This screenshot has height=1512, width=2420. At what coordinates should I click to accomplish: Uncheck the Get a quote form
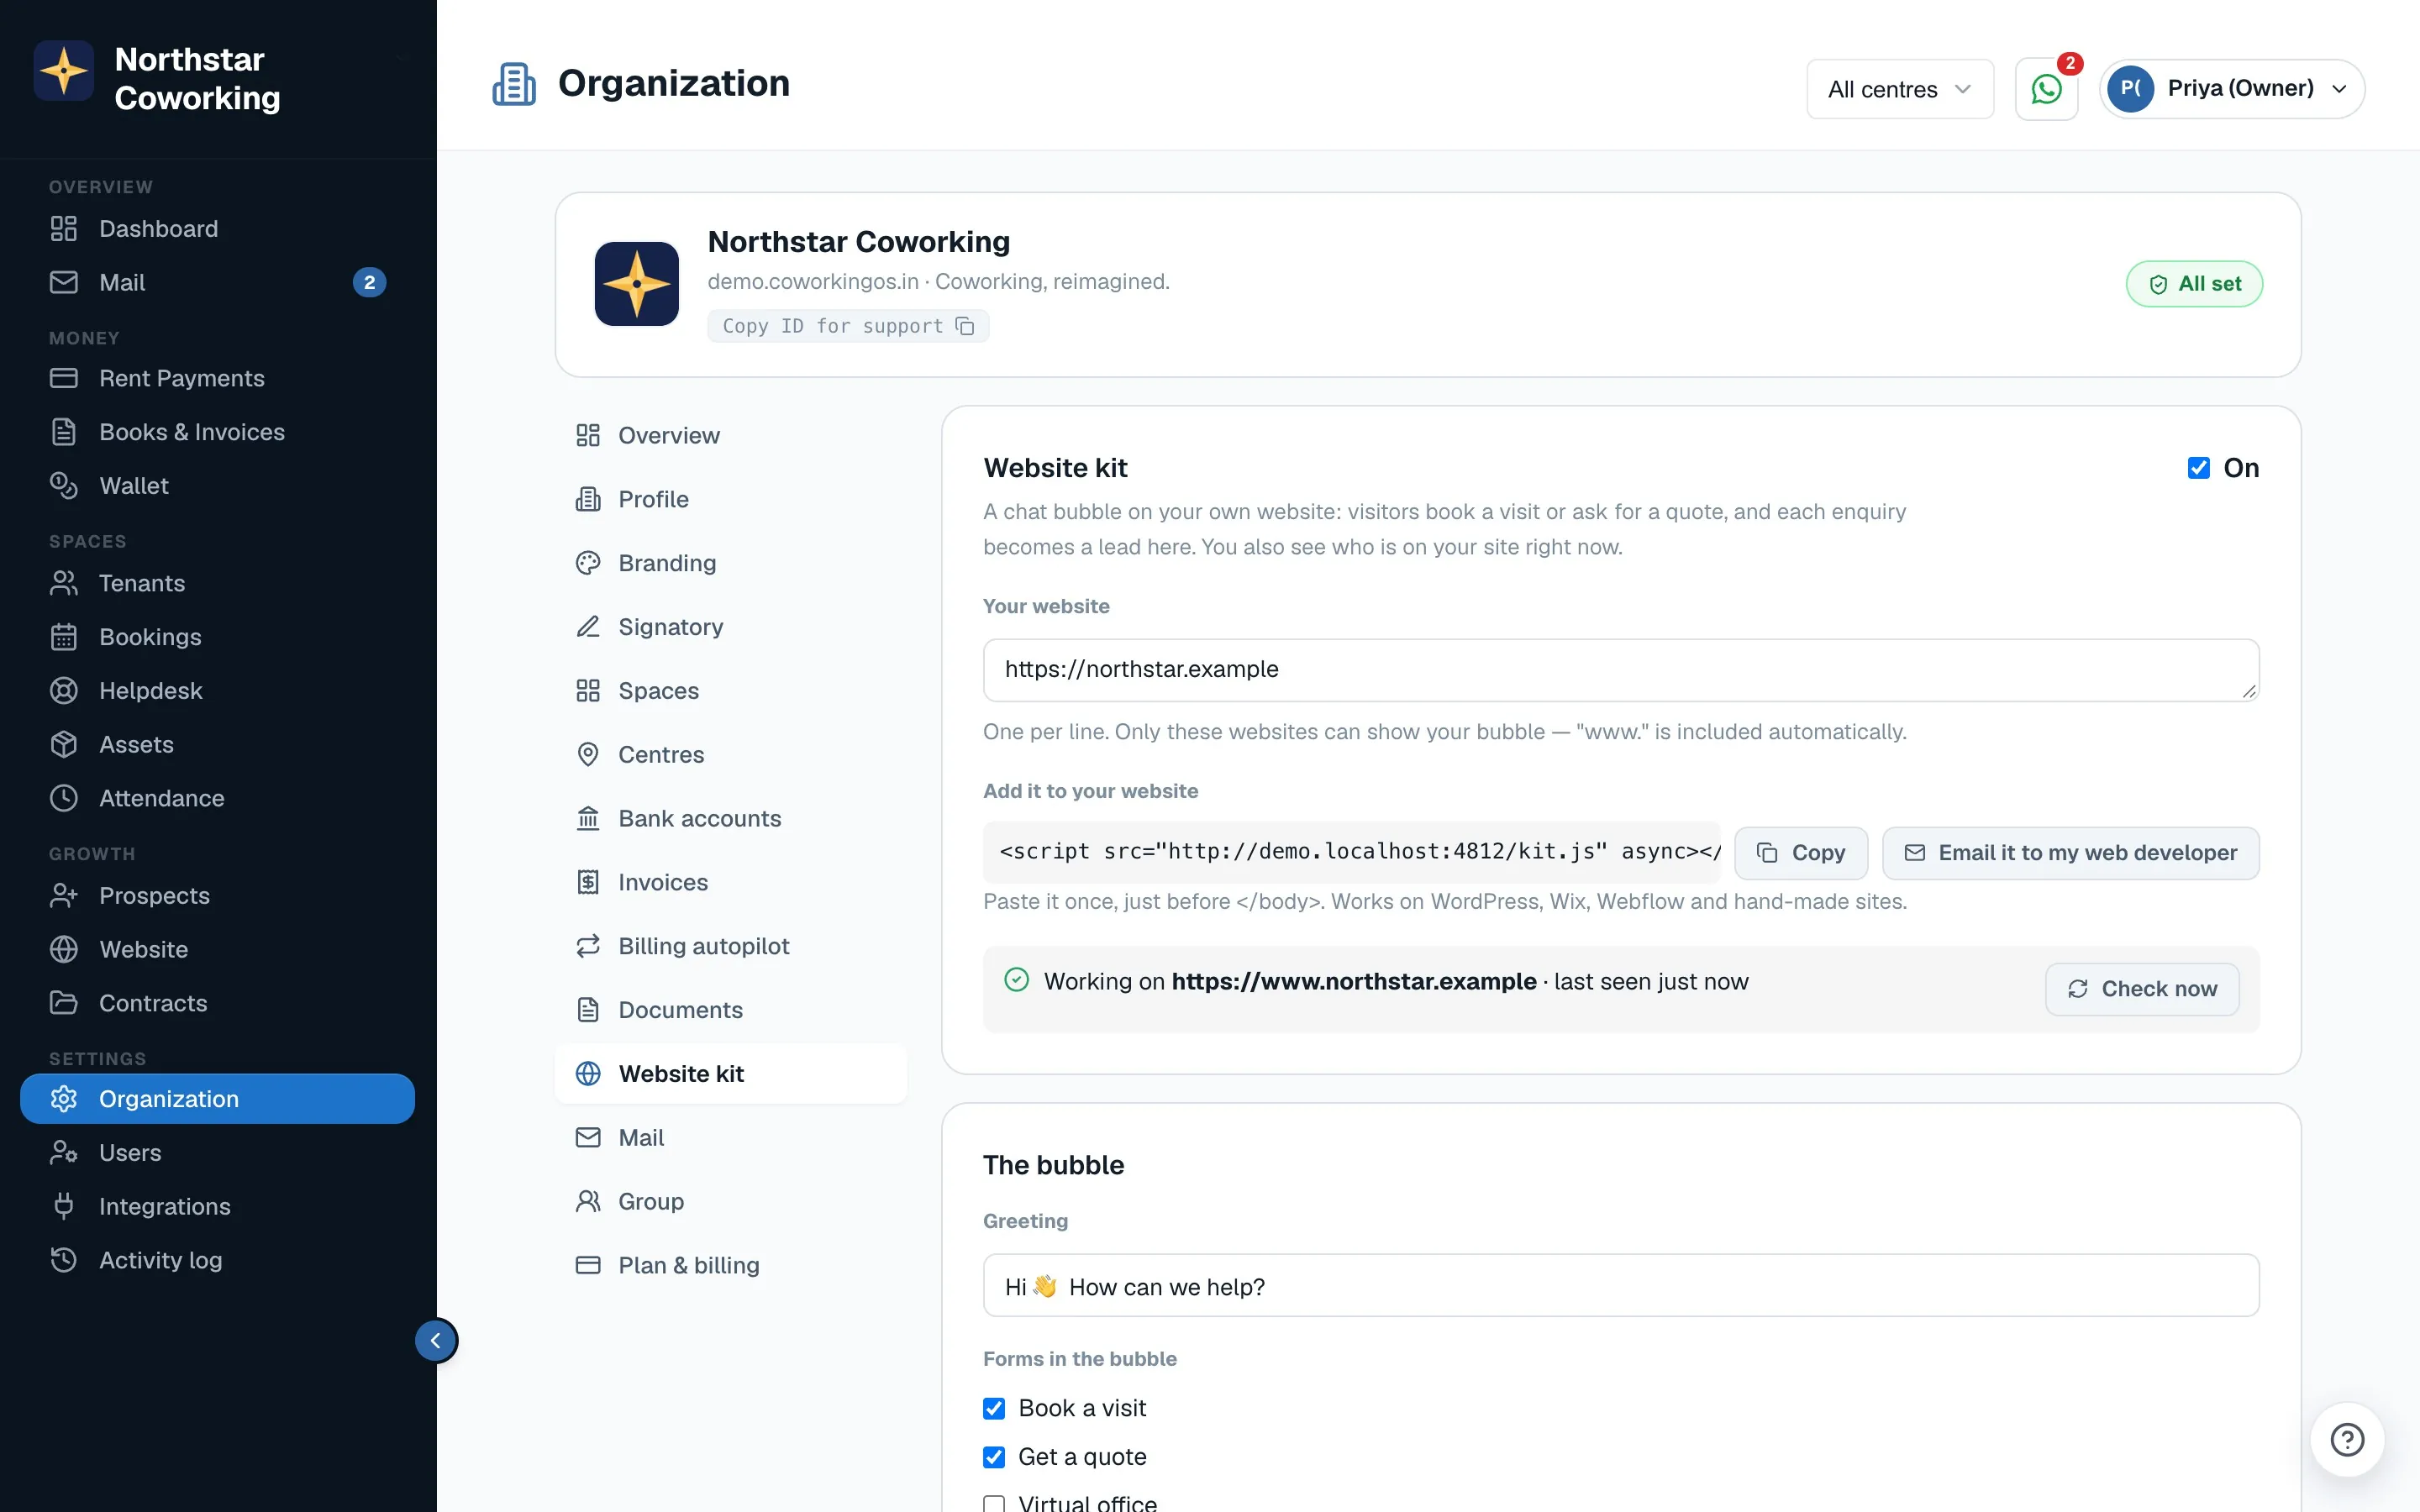[994, 1457]
